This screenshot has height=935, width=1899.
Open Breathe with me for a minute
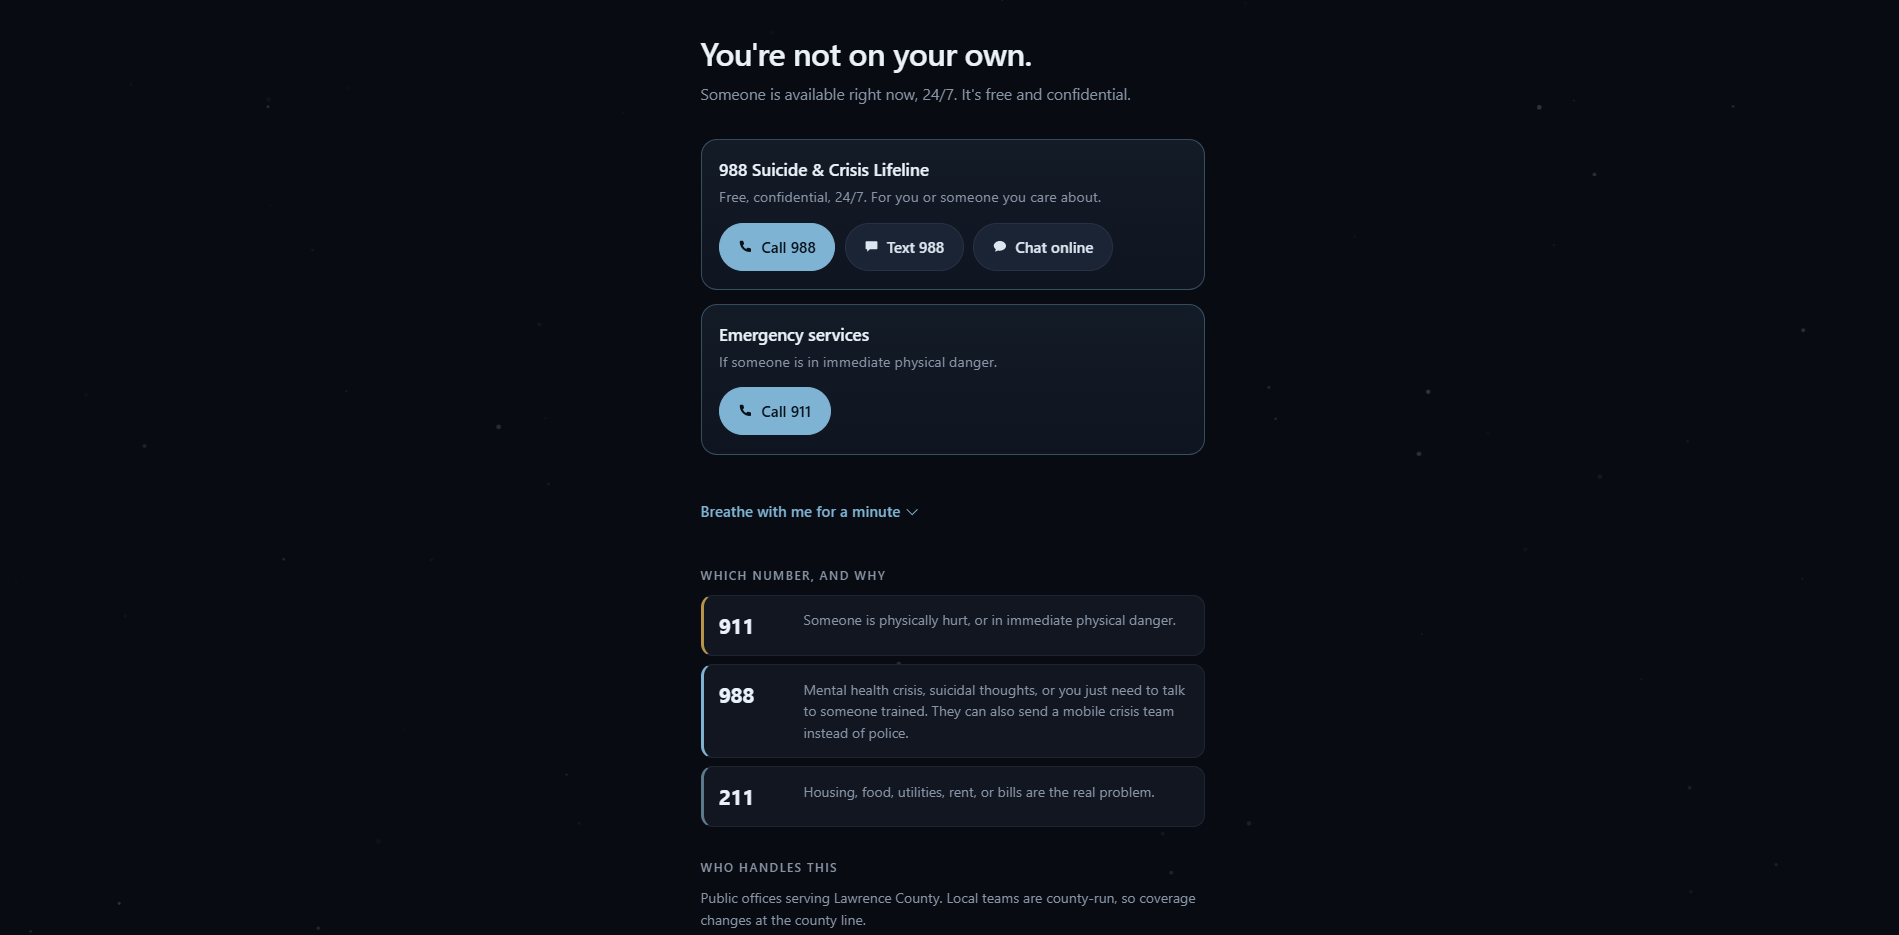tap(808, 512)
